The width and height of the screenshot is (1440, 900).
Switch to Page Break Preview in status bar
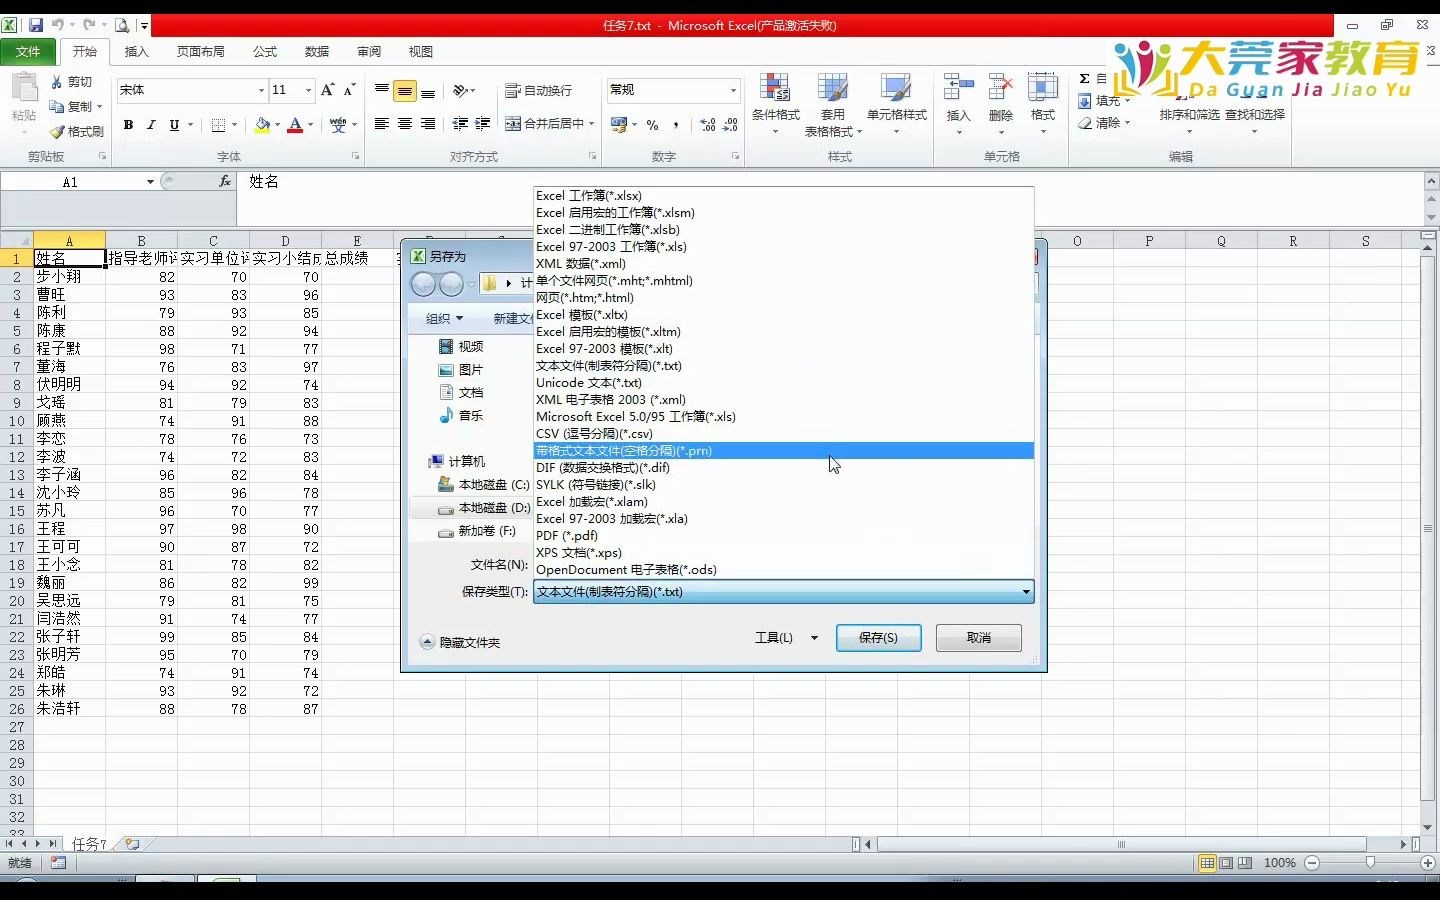(x=1245, y=863)
